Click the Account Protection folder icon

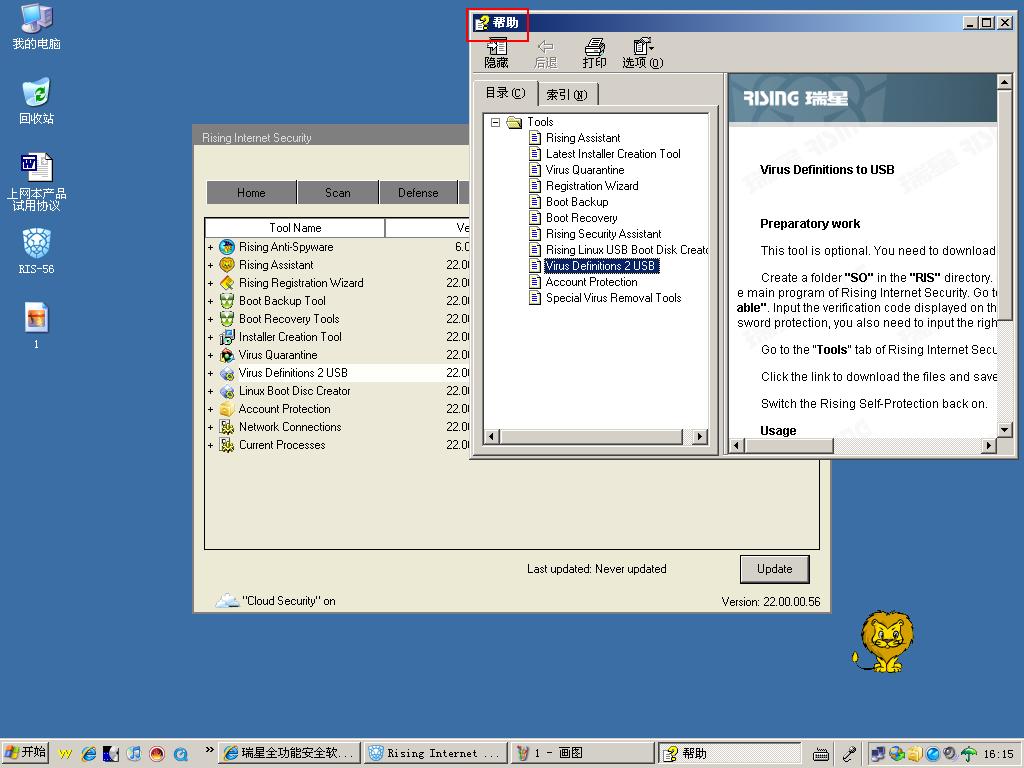(227, 409)
